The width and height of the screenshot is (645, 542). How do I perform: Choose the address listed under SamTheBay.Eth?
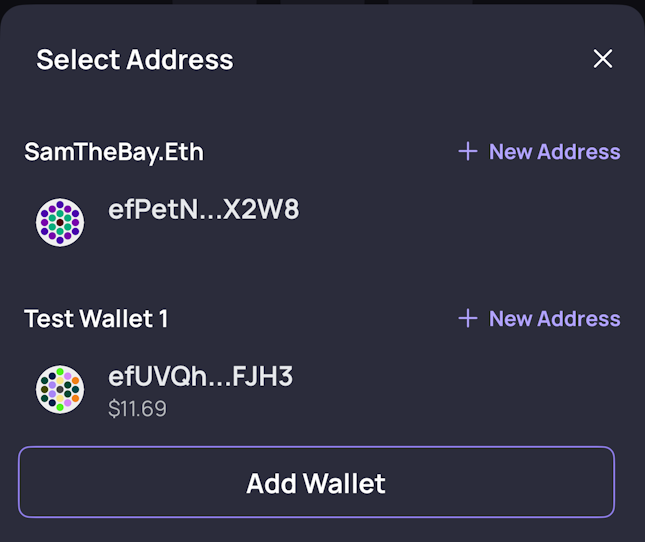204,212
